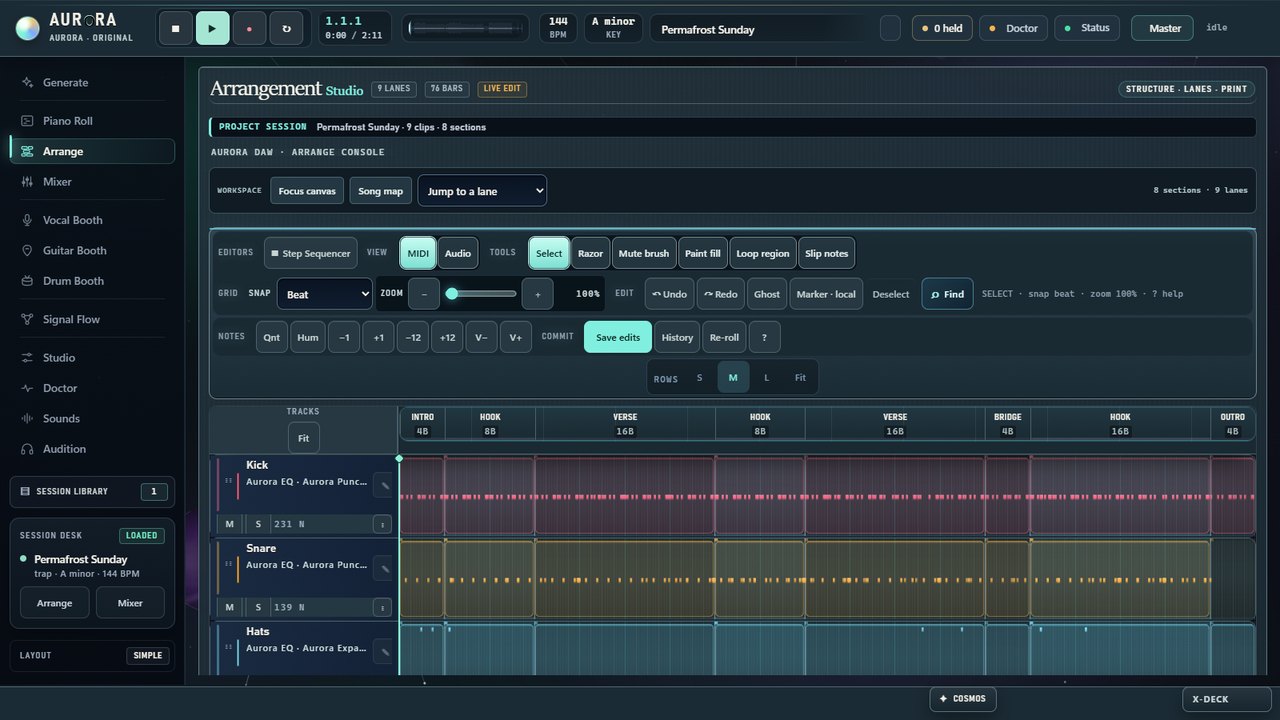Open the Vocal Booth section
Viewport: 1280px width, 720px height.
(x=92, y=220)
